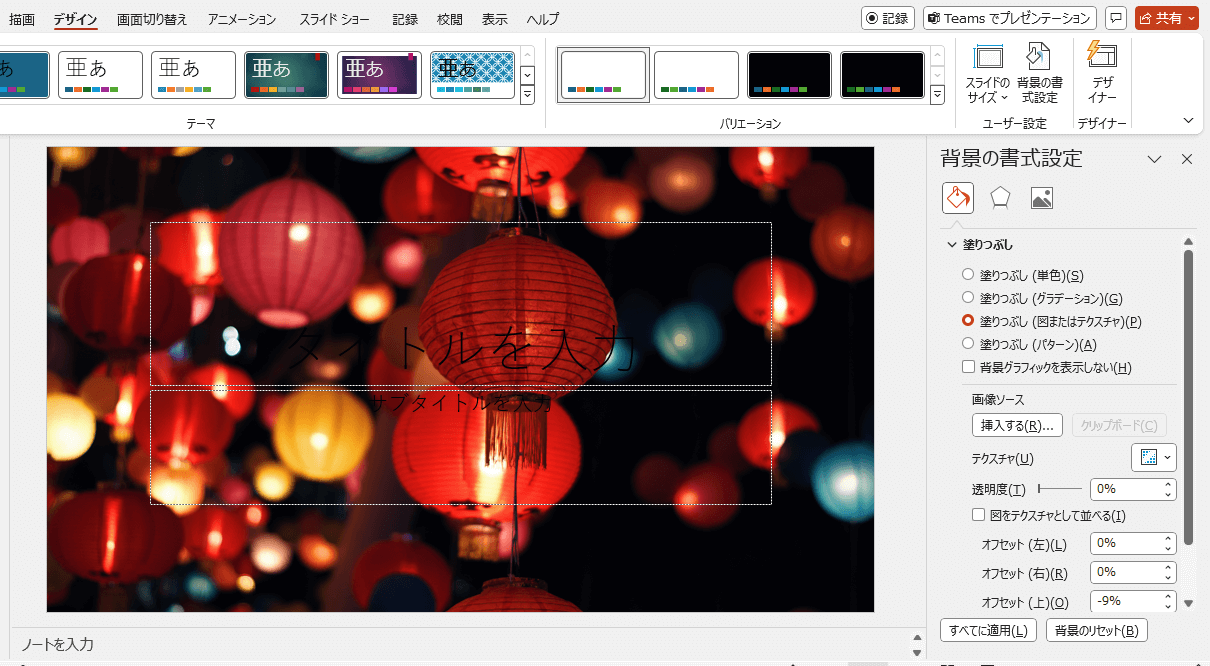Screen dimensions: 1210x666
Task: Click the ノートを入力 notes area
Action: (460, 644)
